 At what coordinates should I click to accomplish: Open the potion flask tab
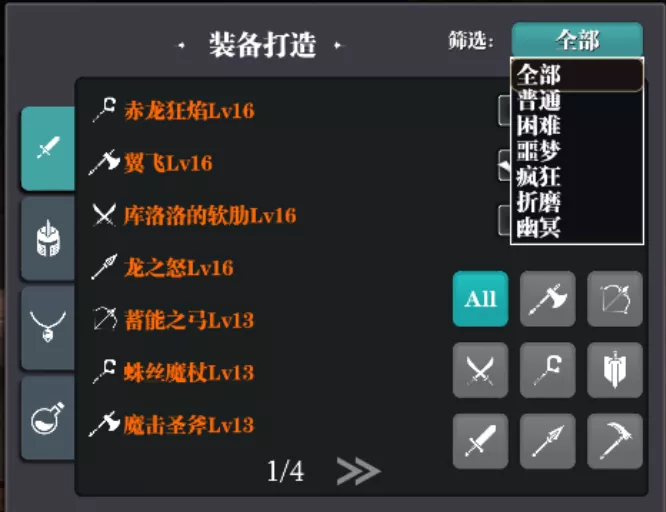pos(48,418)
